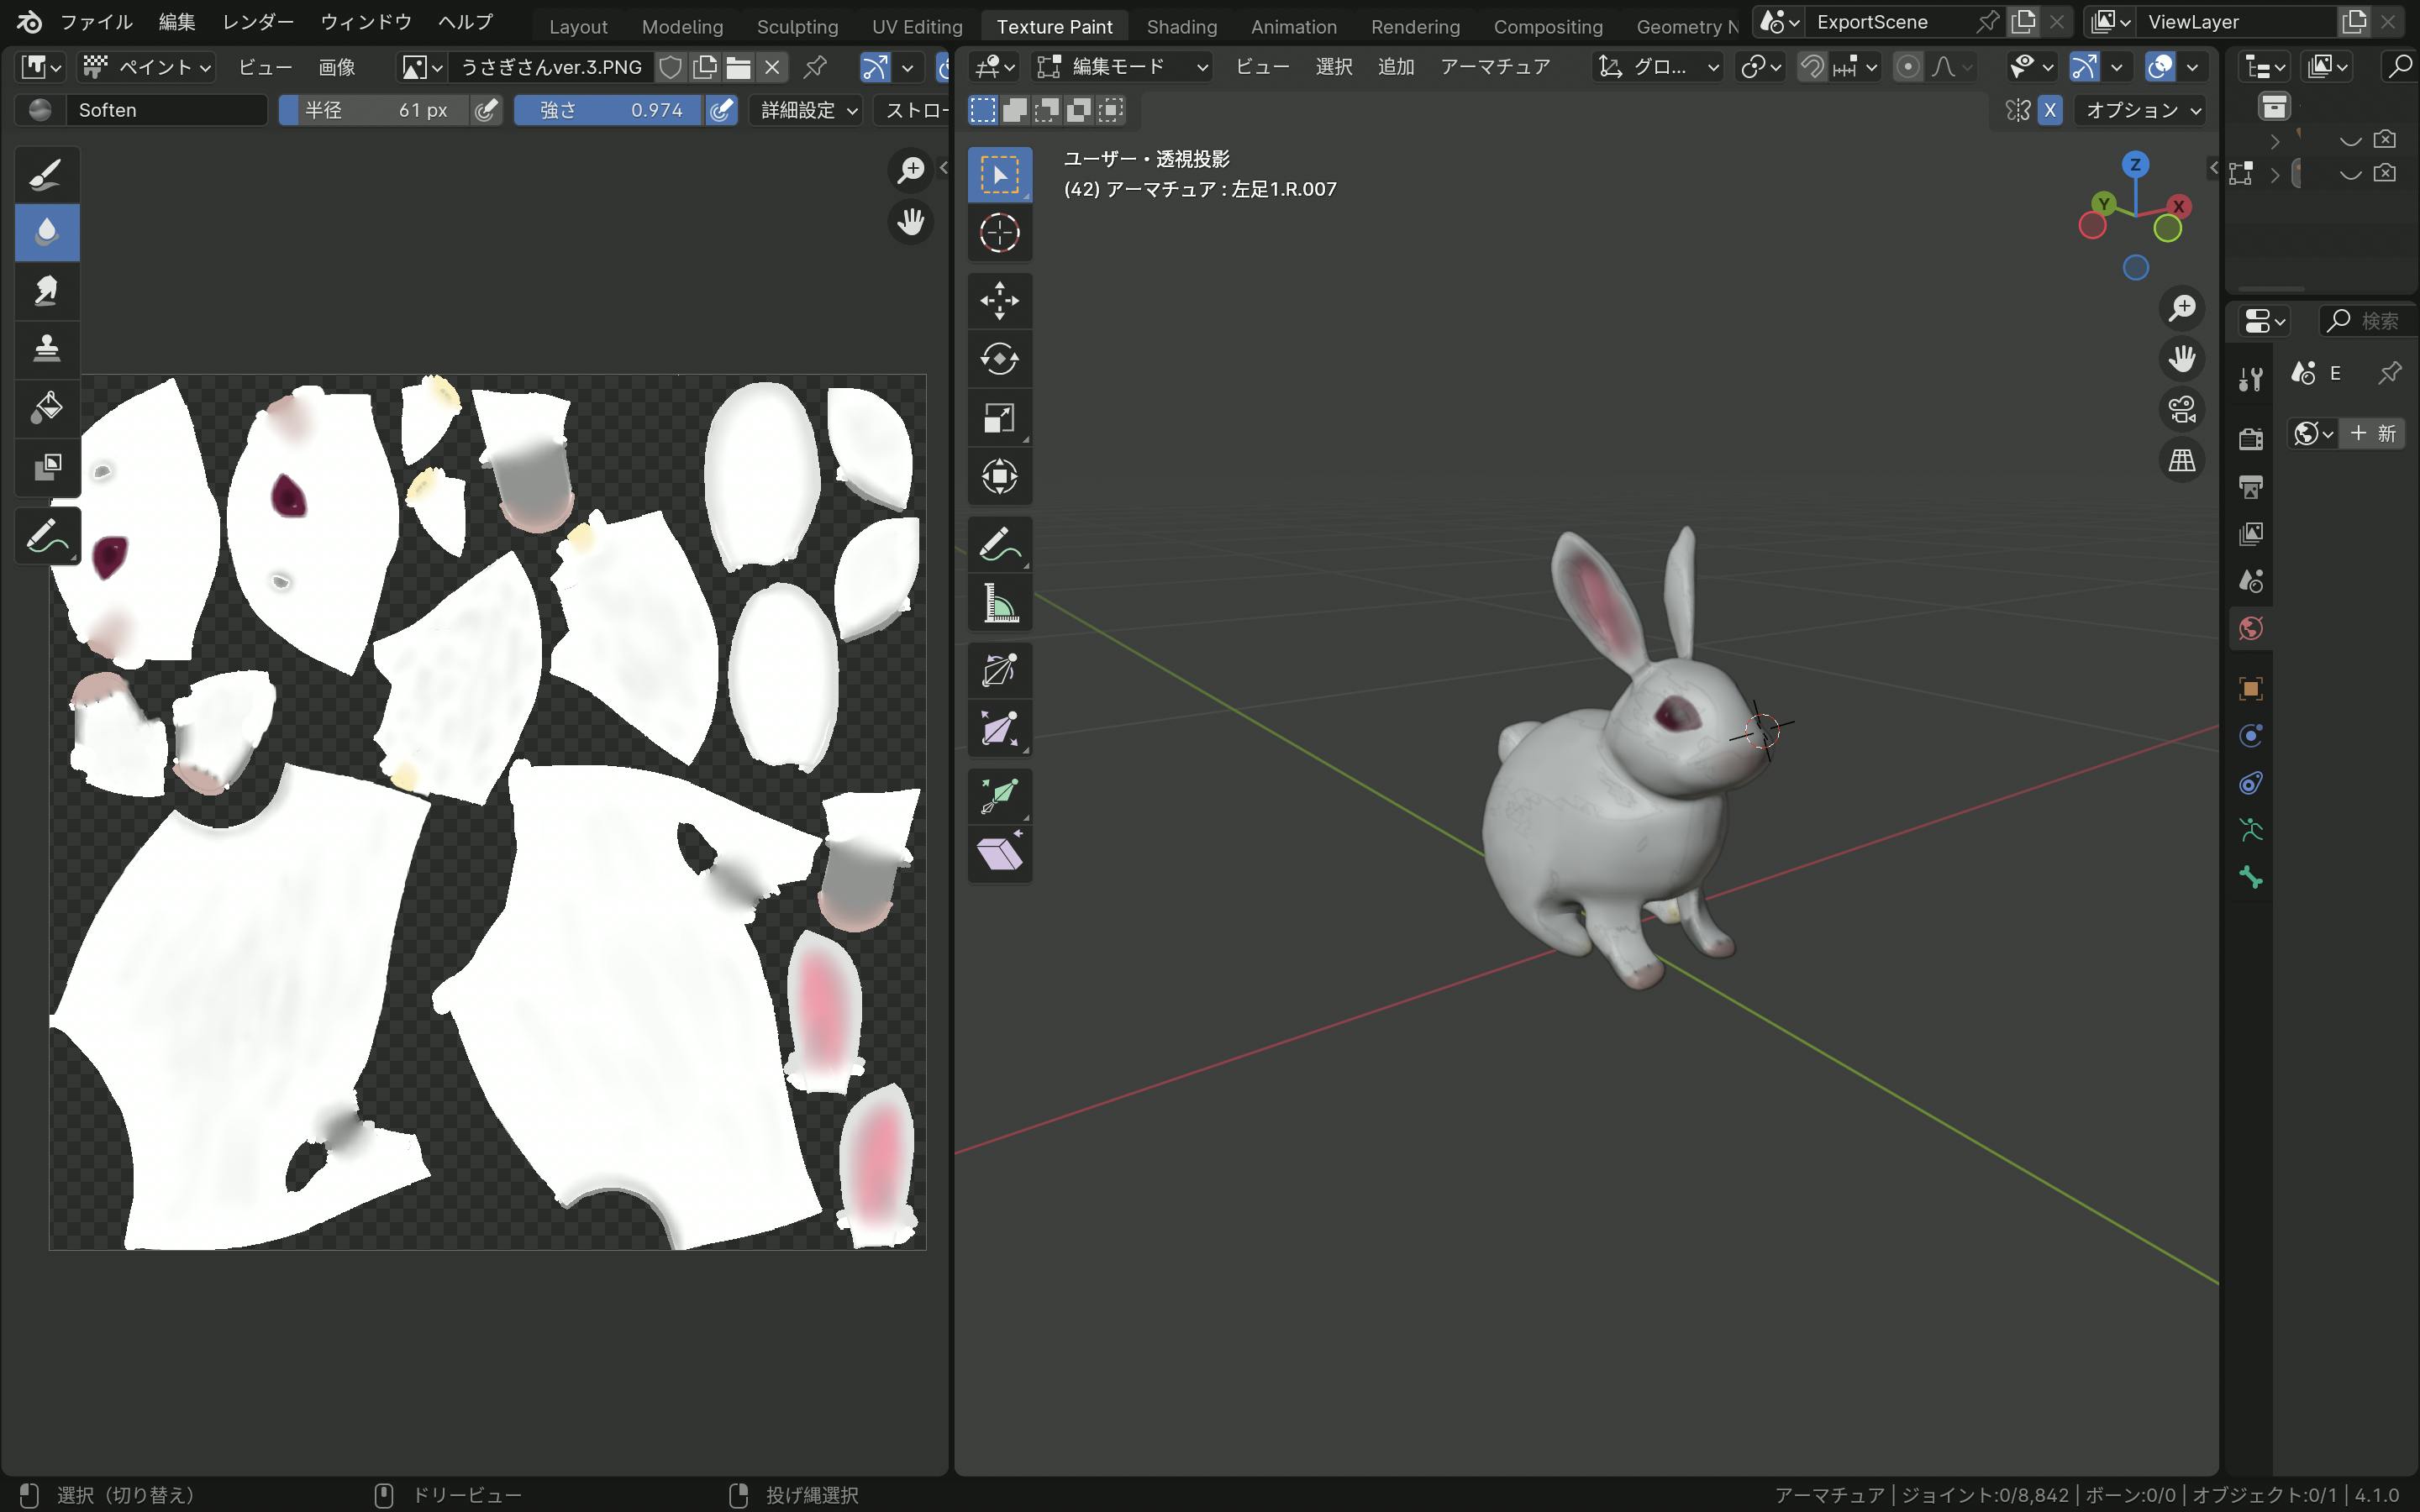Select the Draw brush tool
Screen dimensions: 2420x1512
[x=46, y=174]
